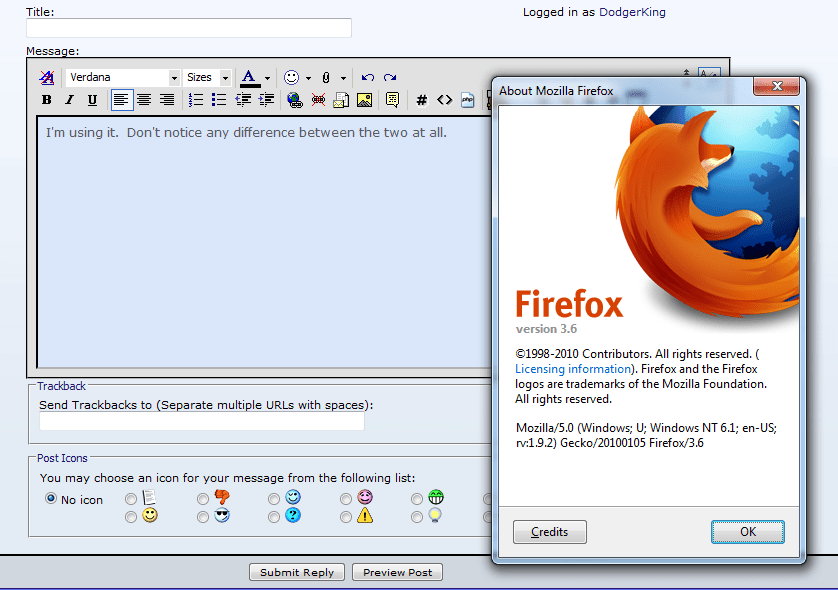Viewport: 838px width, 590px height.
Task: Expand the font color arrow dropdown
Action: pyautogui.click(x=267, y=78)
